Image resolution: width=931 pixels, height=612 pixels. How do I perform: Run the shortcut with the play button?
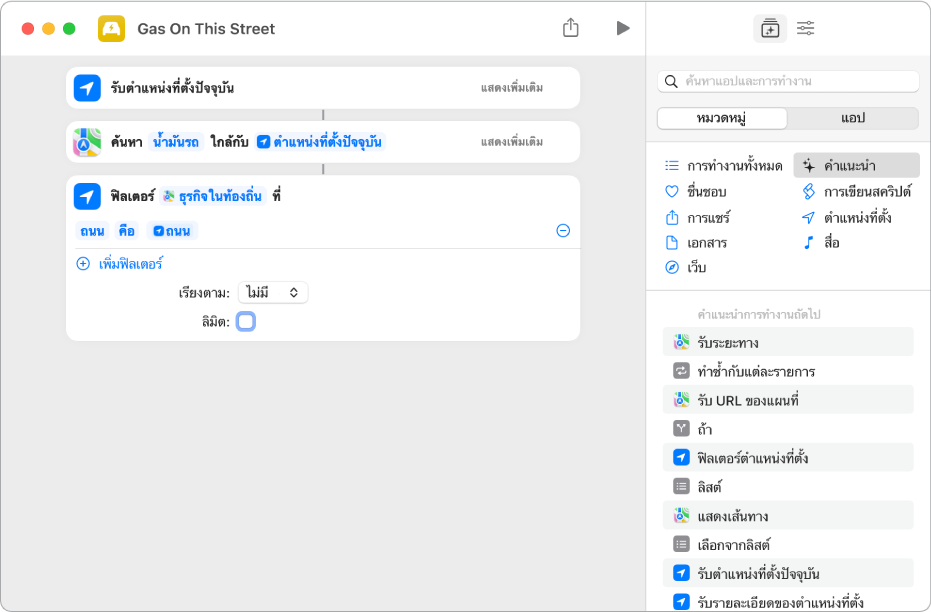click(622, 28)
